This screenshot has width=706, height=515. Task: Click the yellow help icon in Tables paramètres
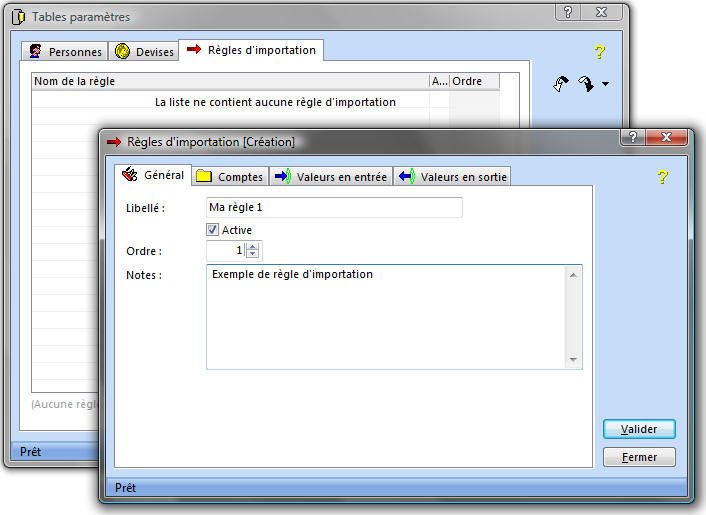[x=600, y=51]
